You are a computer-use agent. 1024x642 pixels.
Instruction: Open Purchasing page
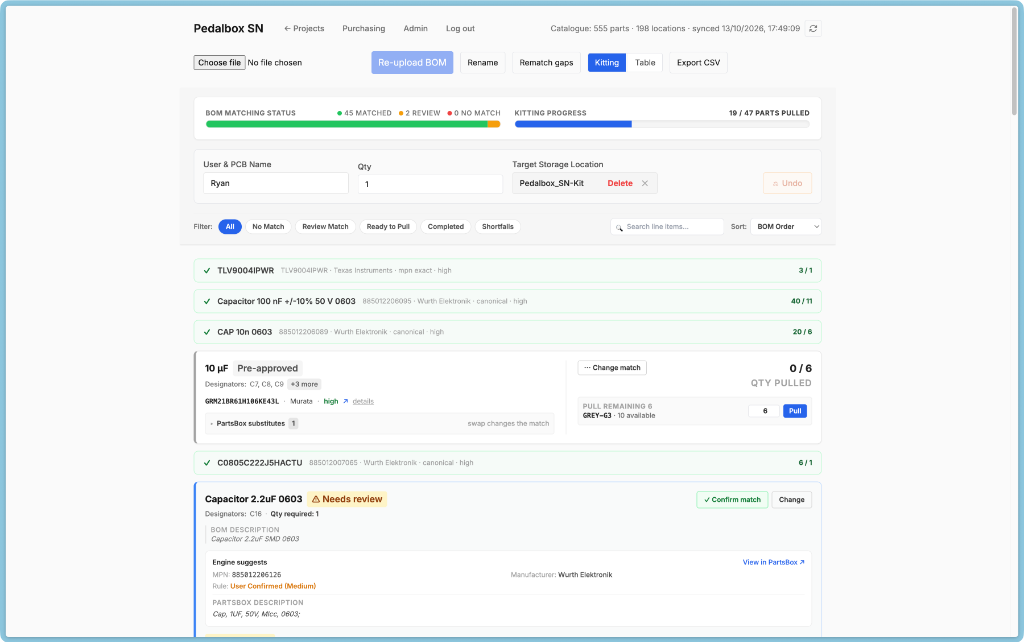coord(364,29)
